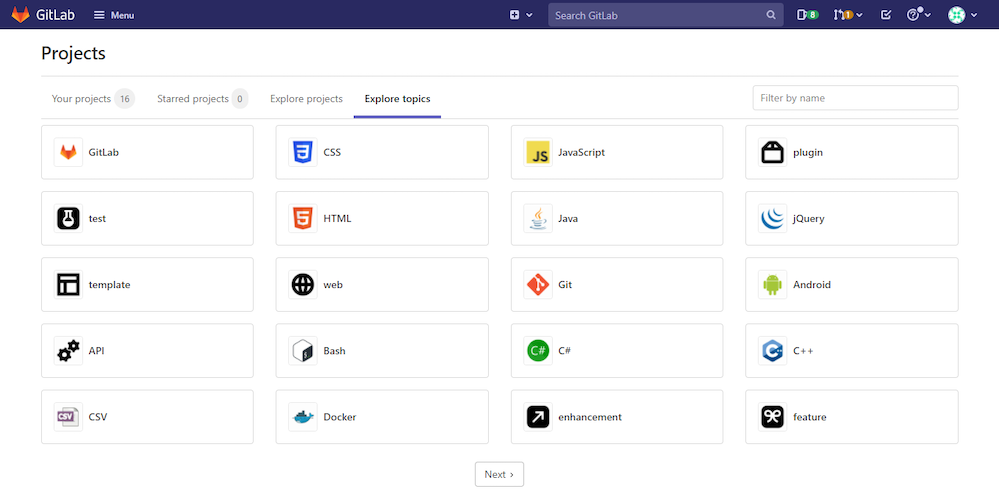Click the Docker whale icon
Image resolution: width=999 pixels, height=497 pixels.
[x=303, y=417]
